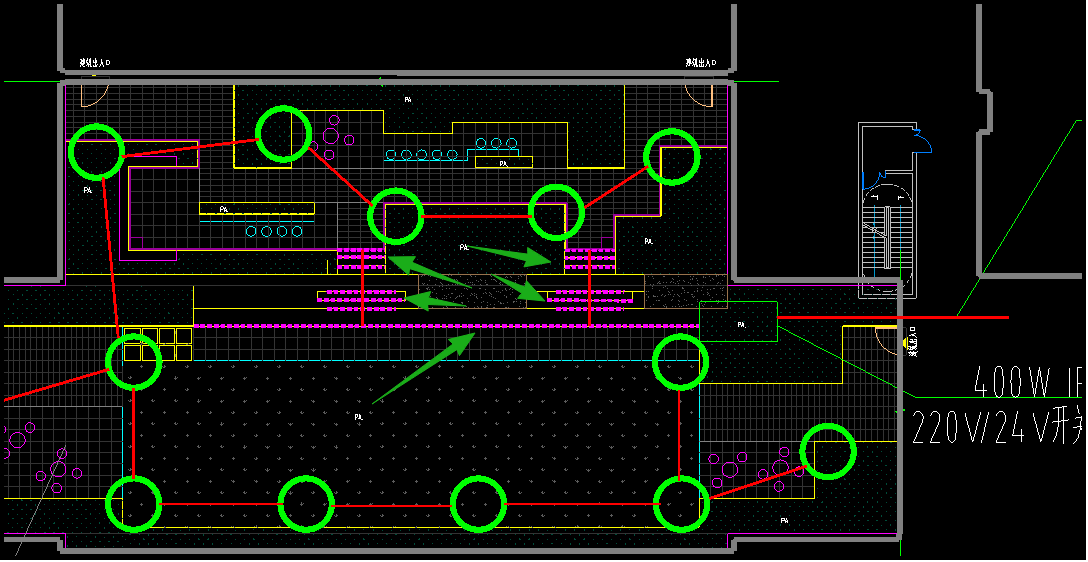Image resolution: width=1088 pixels, height=562 pixels.
Task: Click the entrance text label above the upper-left door
Action: [x=96, y=63]
